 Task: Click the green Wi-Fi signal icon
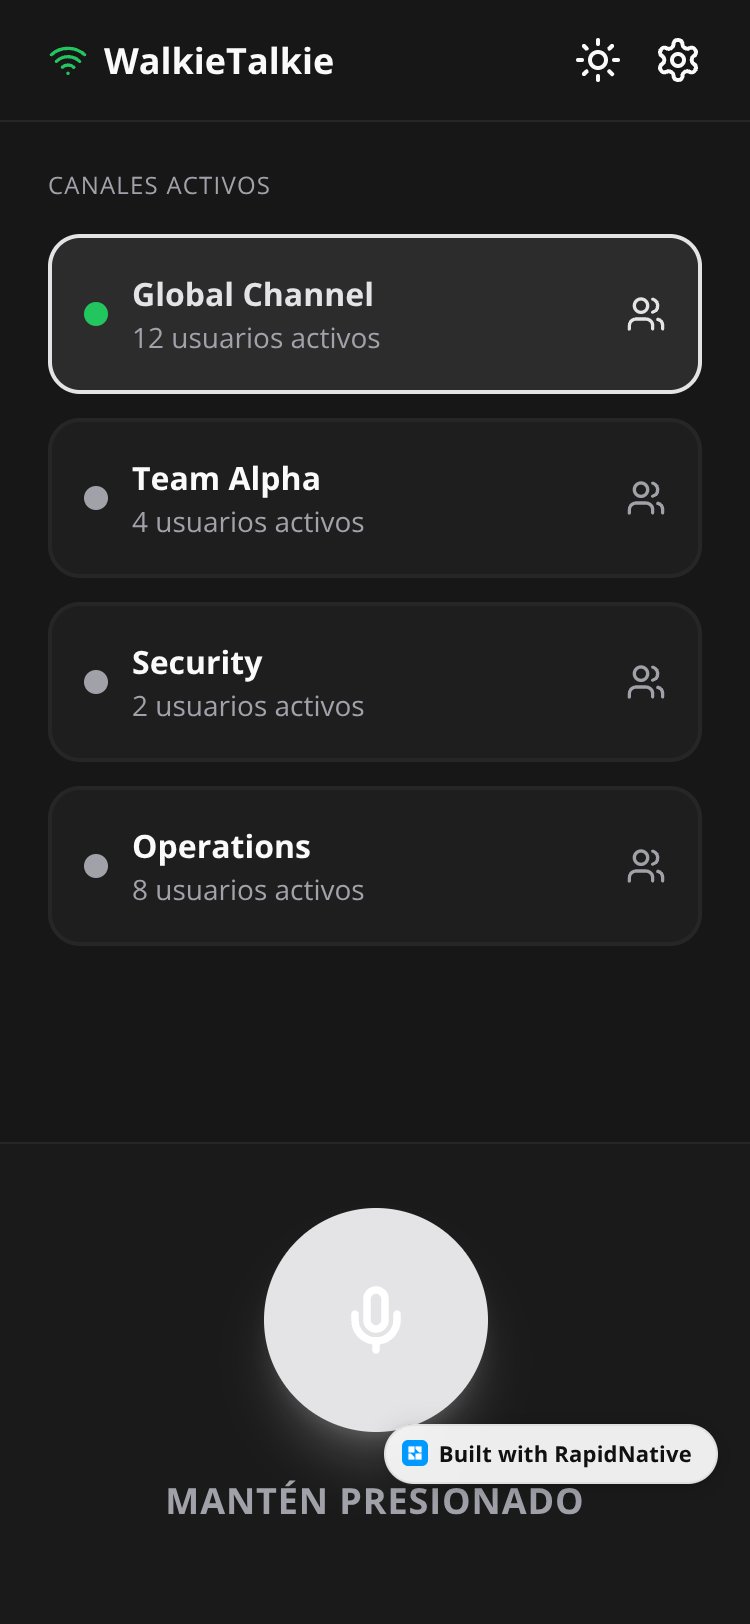point(68,61)
